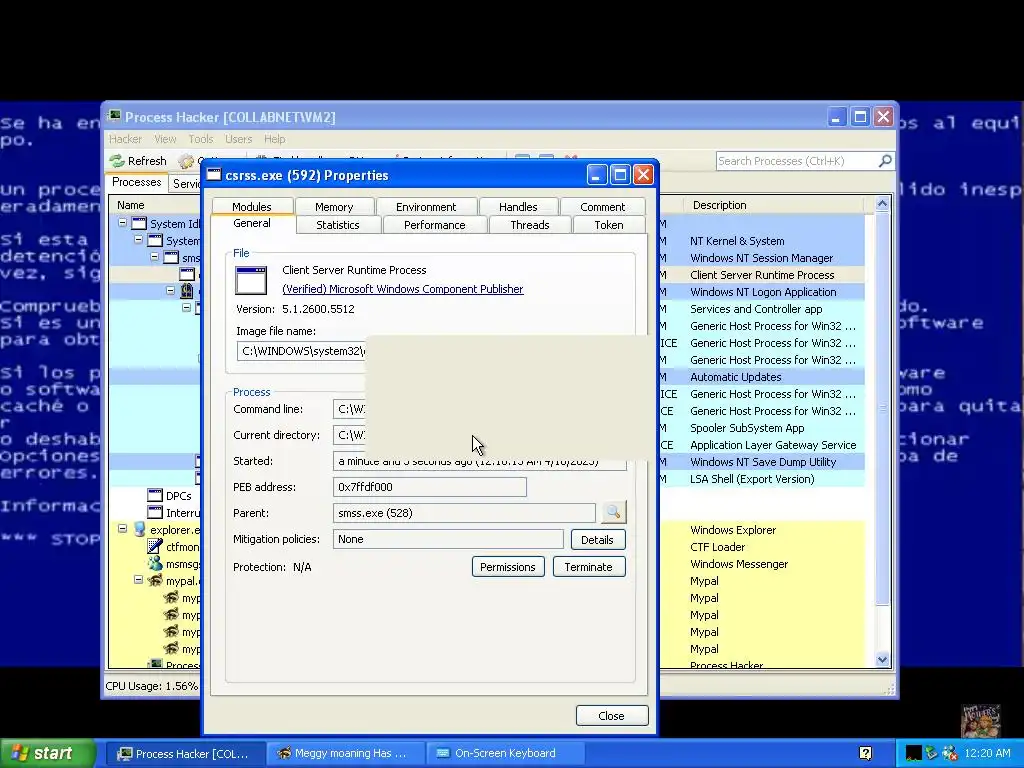
Task: Click the Process Hacker title bar icon
Action: [x=114, y=116]
